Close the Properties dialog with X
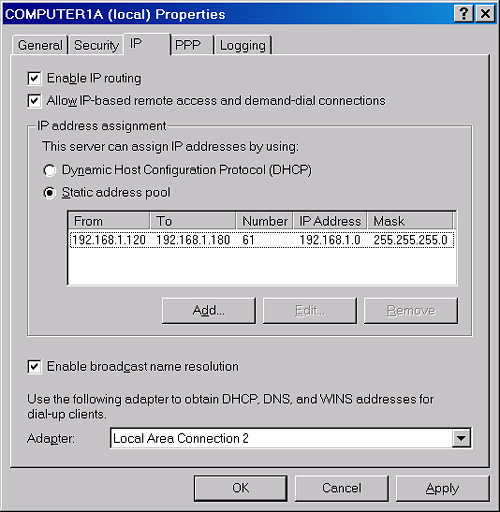The height and width of the screenshot is (512, 500). tap(485, 14)
